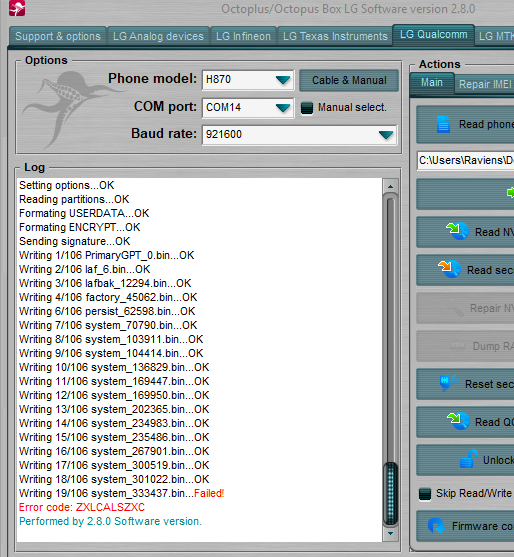This screenshot has width=514, height=557.
Task: Click 'Setting options...OK' log line
Action: 67,185
